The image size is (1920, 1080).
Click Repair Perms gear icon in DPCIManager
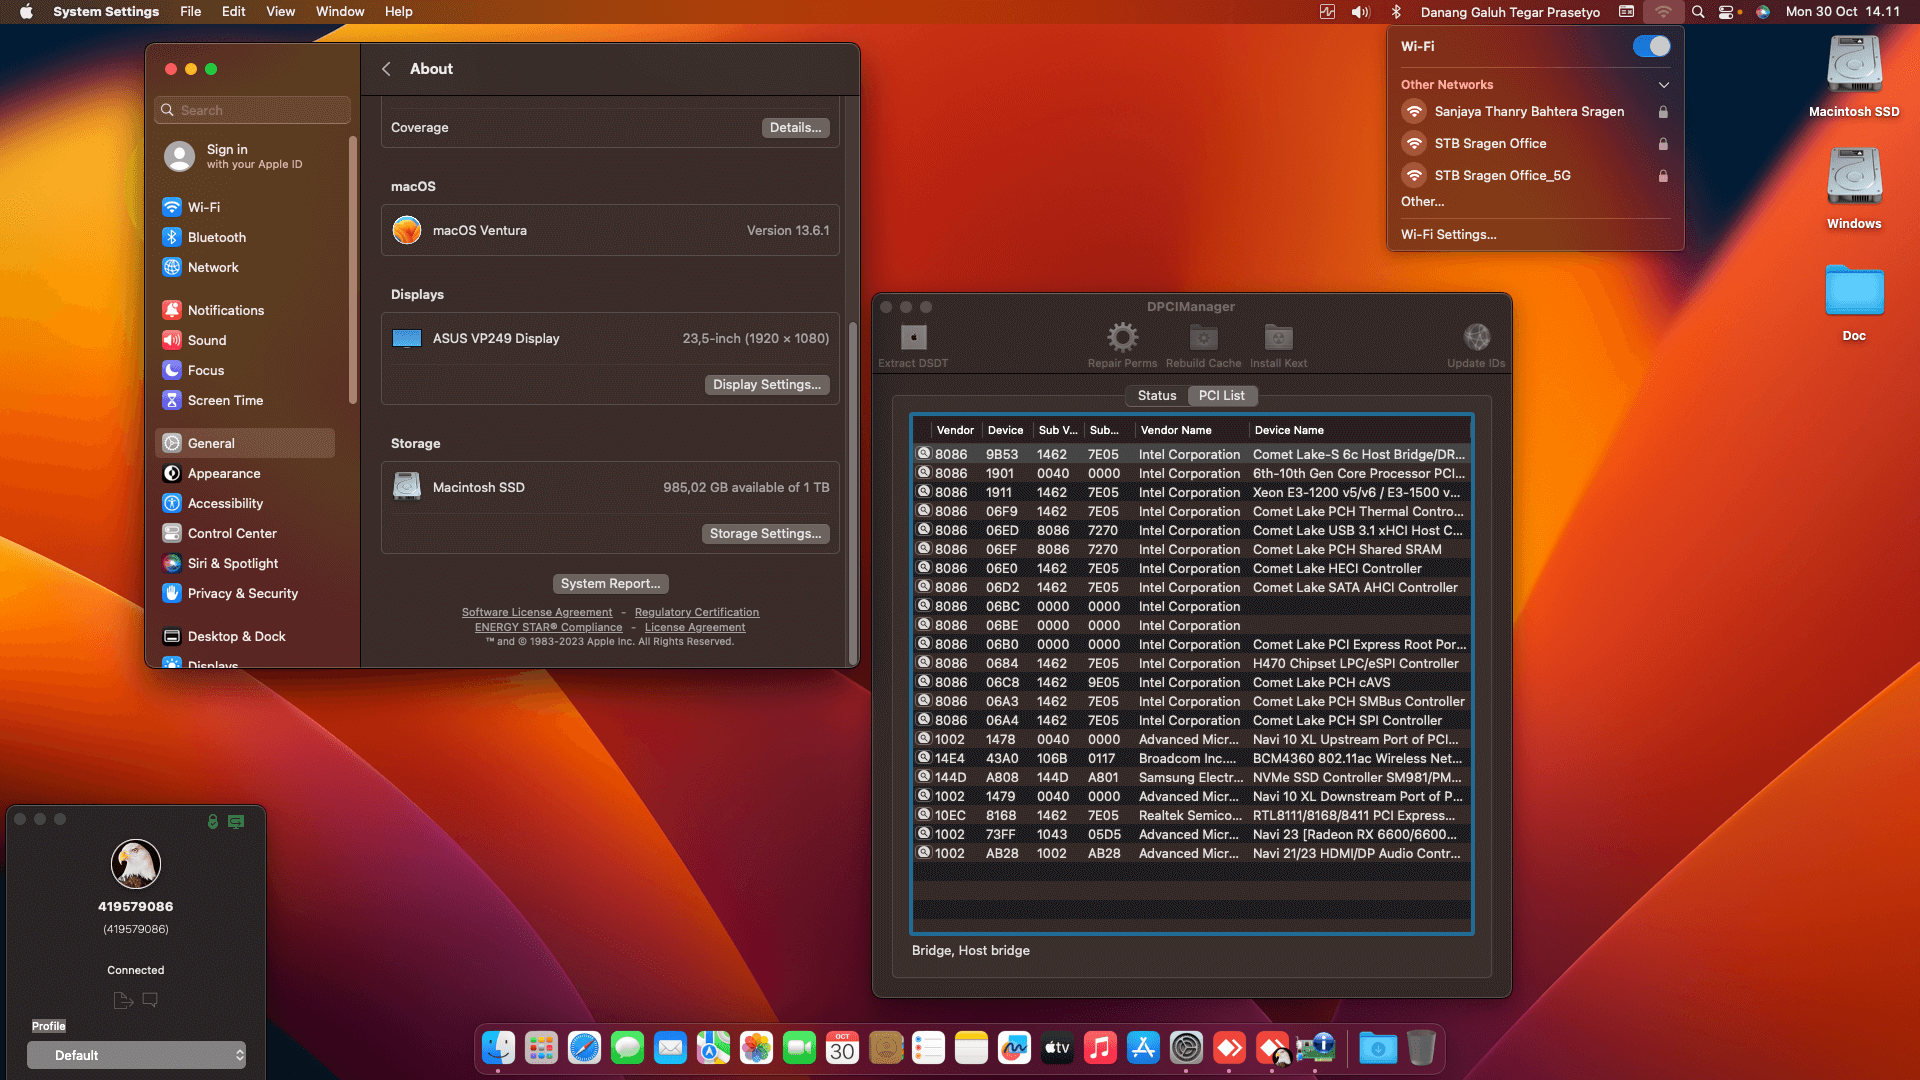click(x=1122, y=337)
